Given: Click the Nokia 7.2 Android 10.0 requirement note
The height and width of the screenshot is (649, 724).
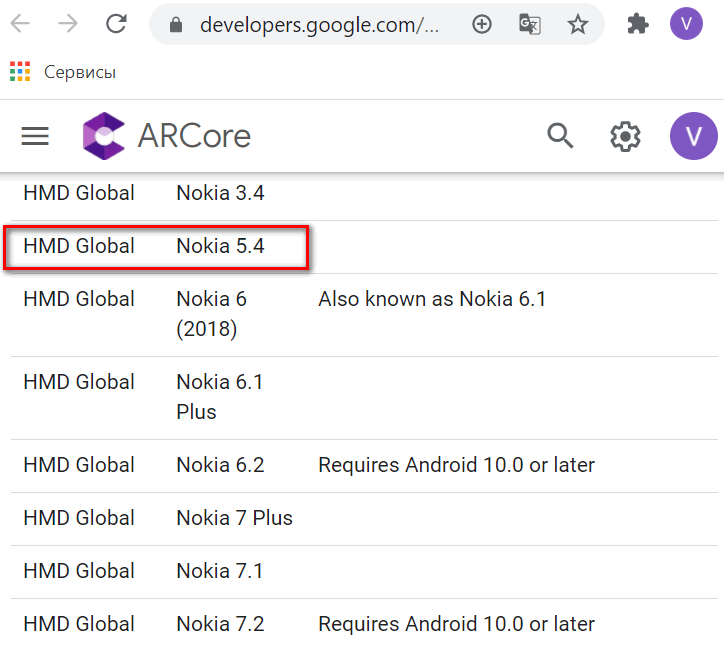Looking at the screenshot, I should click(x=456, y=624).
